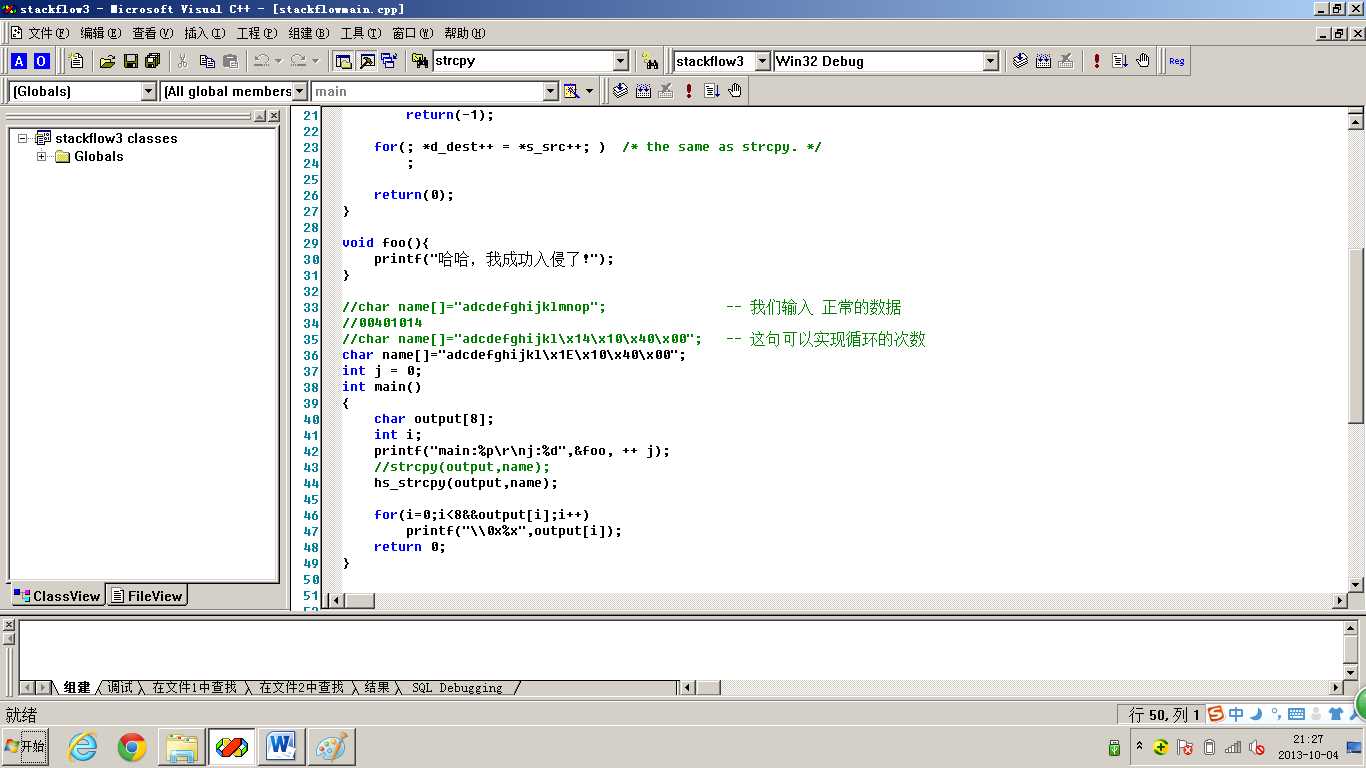
Task: Open the Redo history dropdown arrow
Action: 314,61
